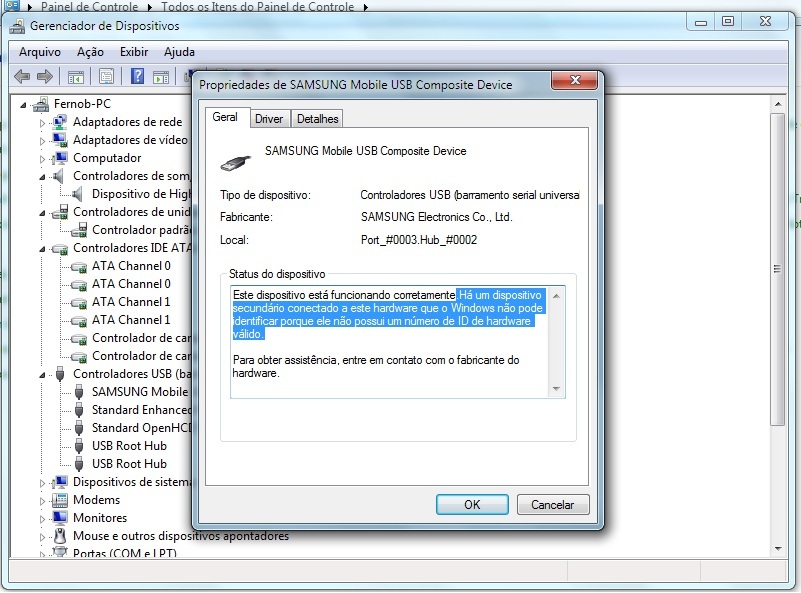Click the Modems category icon
The height and width of the screenshot is (593, 801).
60,500
